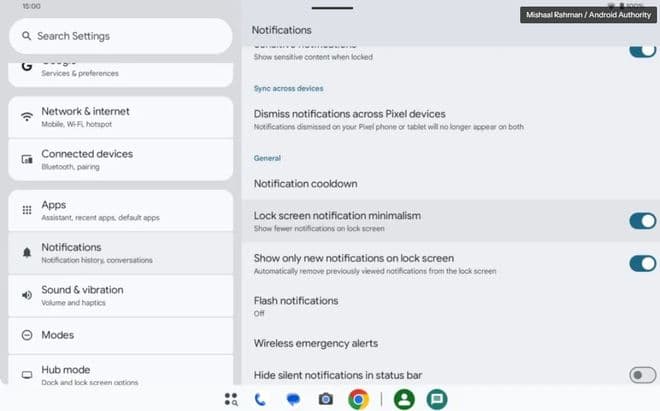Image resolution: width=660 pixels, height=411 pixels.
Task: Open the app drawer search icon in taskbar
Action: pyautogui.click(x=231, y=399)
